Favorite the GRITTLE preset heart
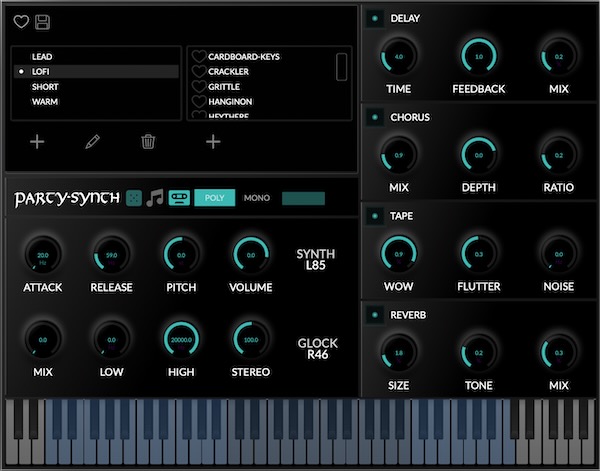The image size is (600, 471). [x=199, y=86]
